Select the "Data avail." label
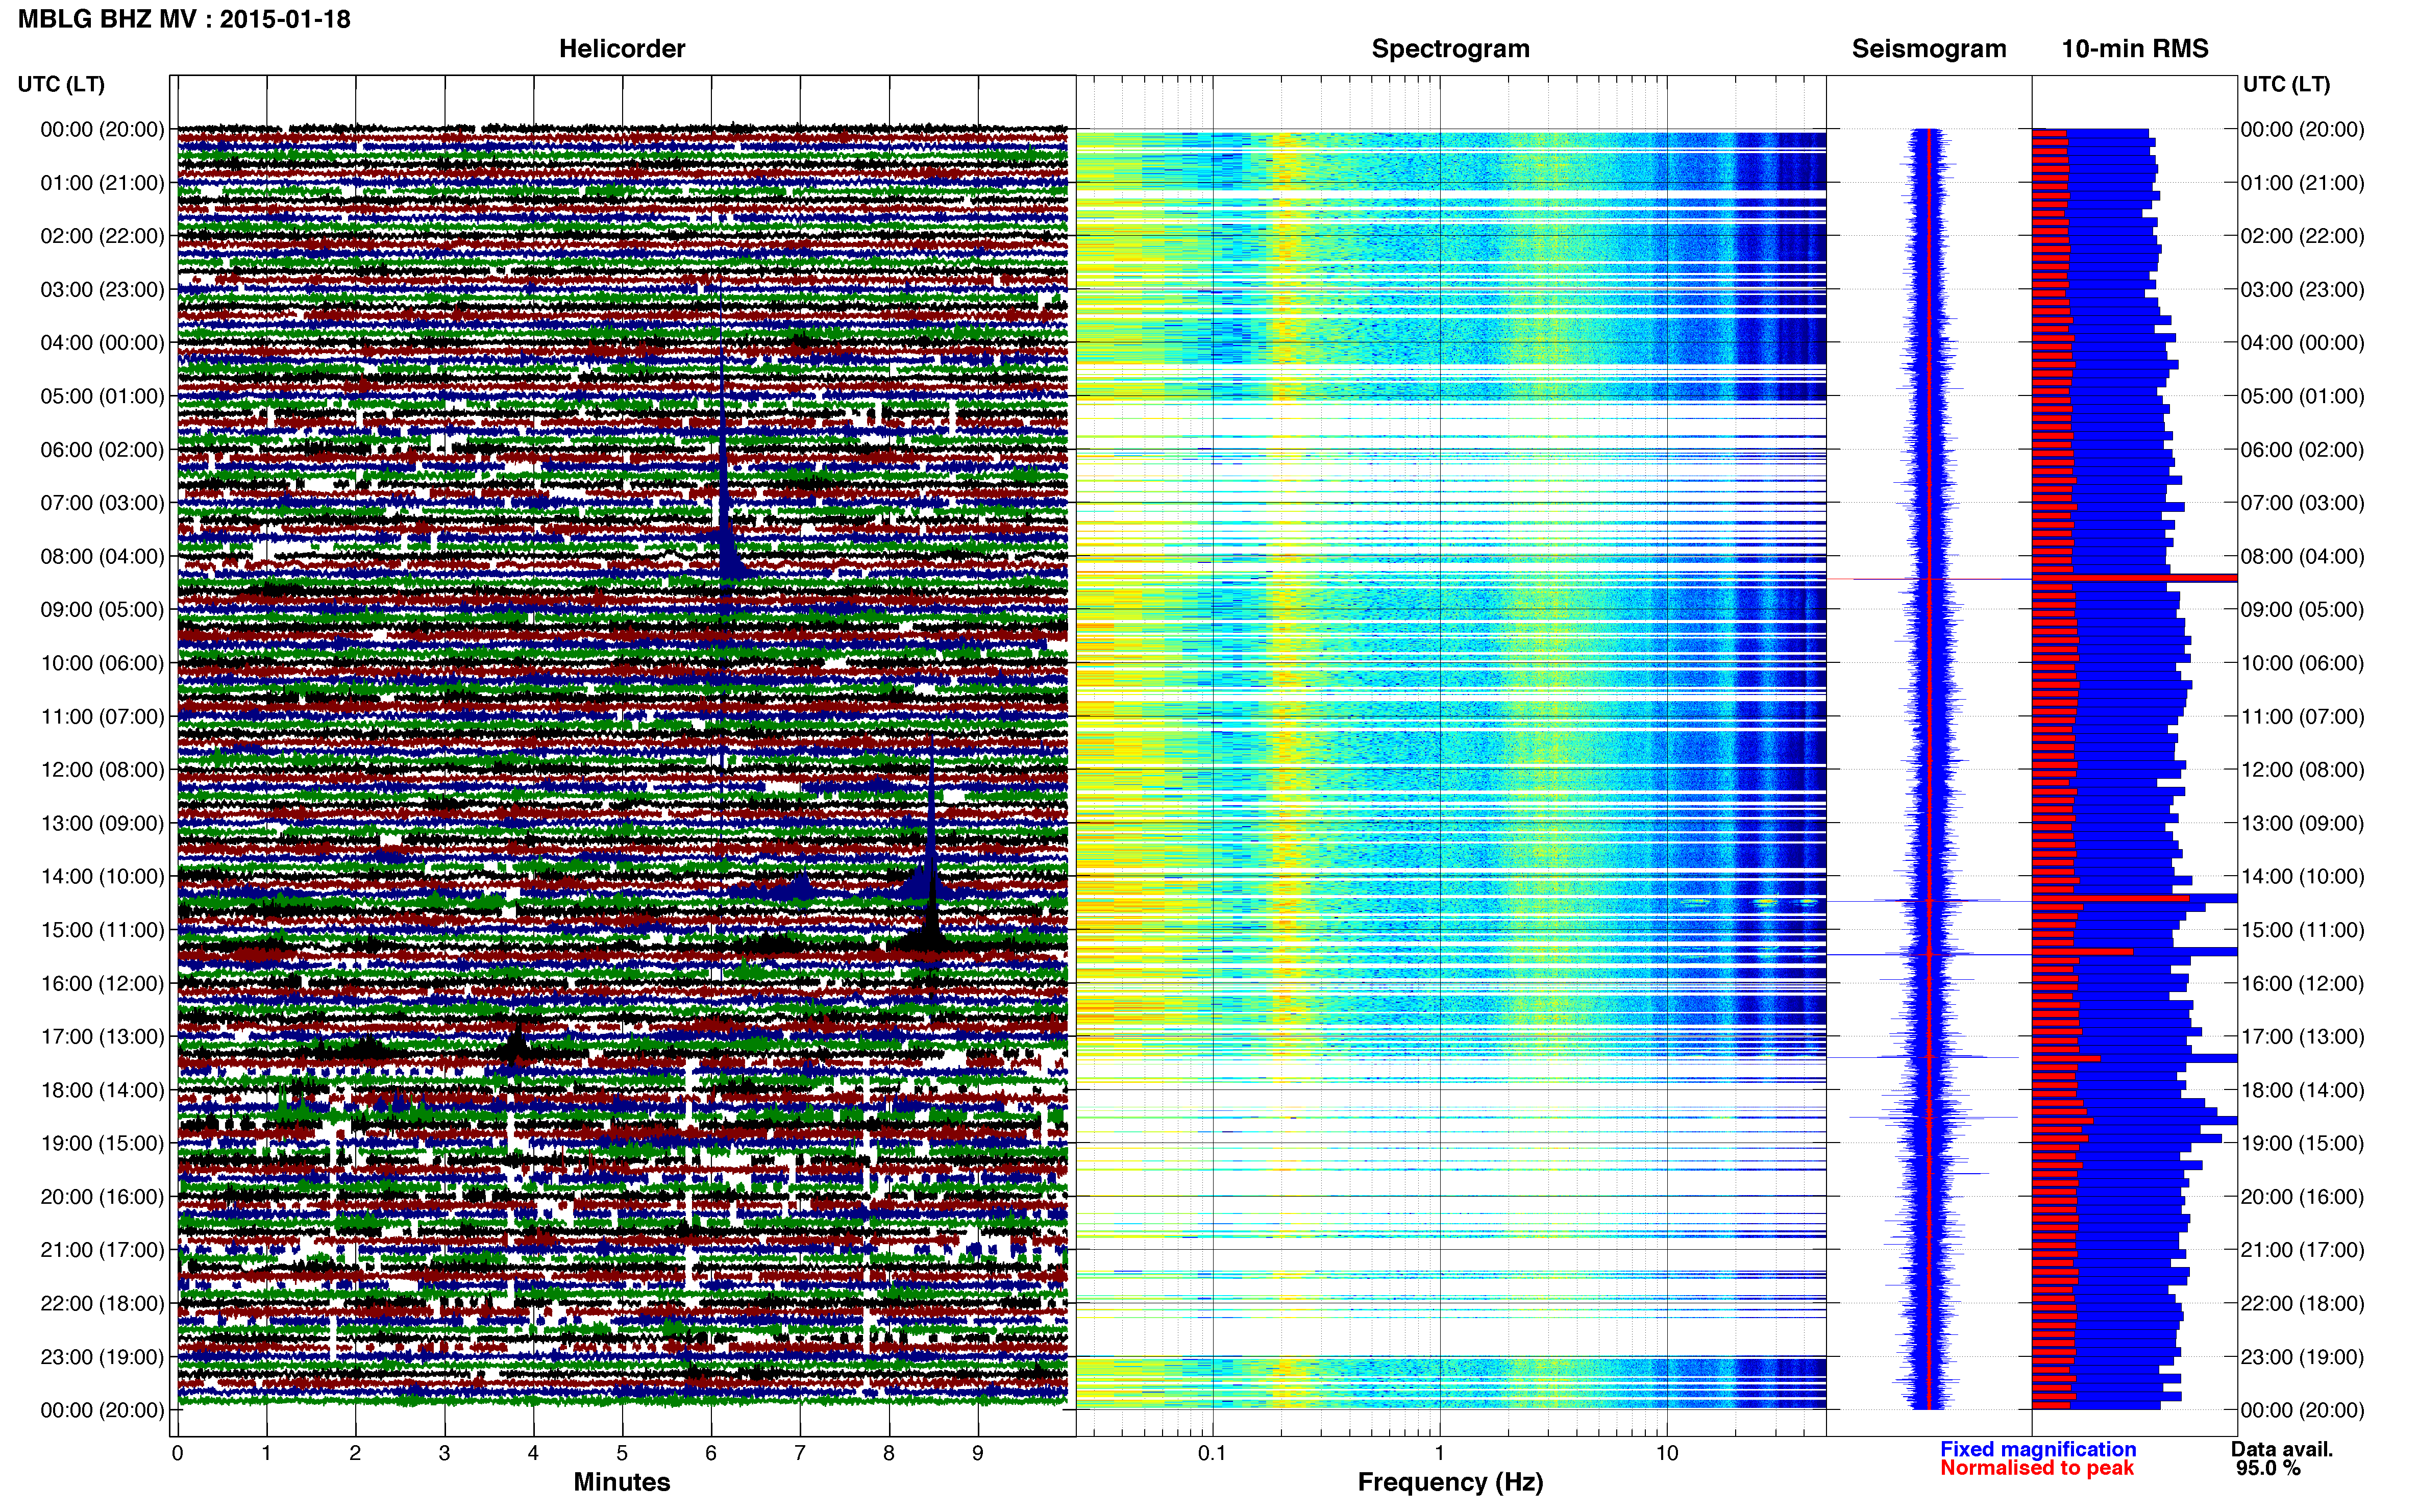Image resolution: width=2419 pixels, height=1512 pixels. point(2282,1449)
